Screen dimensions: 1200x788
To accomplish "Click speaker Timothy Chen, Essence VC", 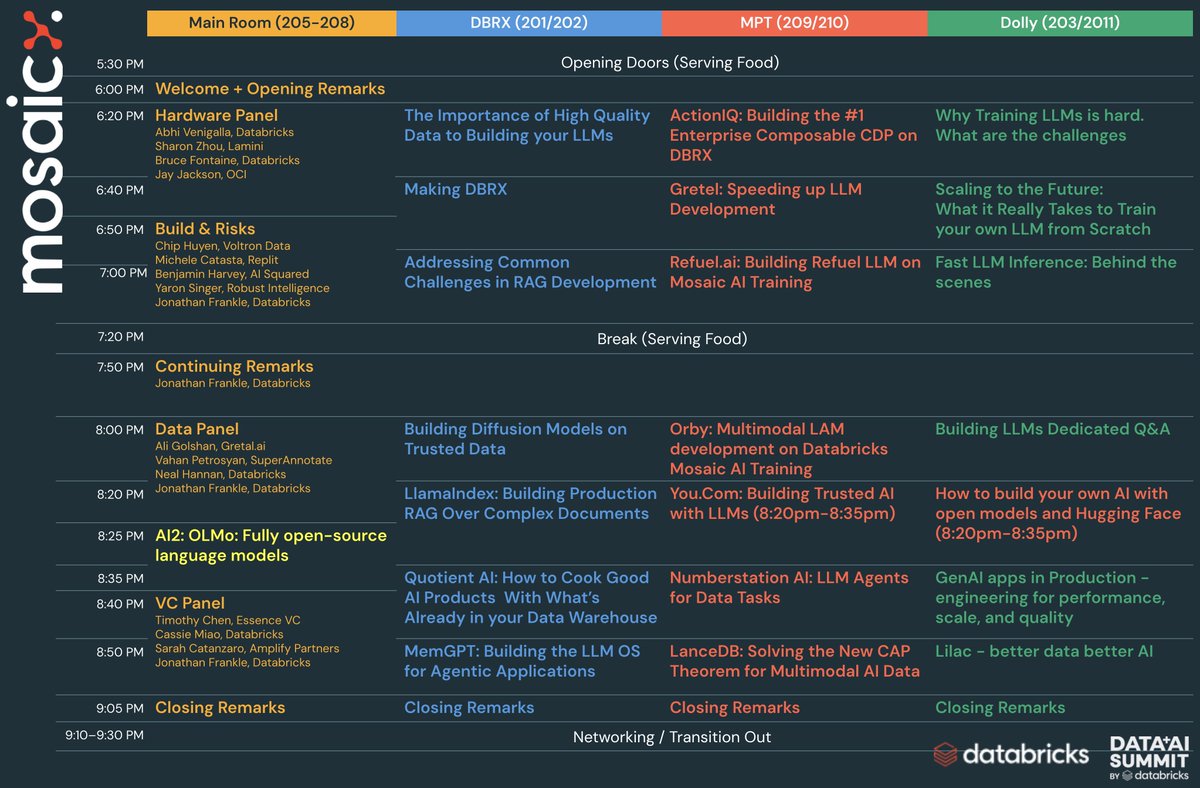I will tap(227, 620).
